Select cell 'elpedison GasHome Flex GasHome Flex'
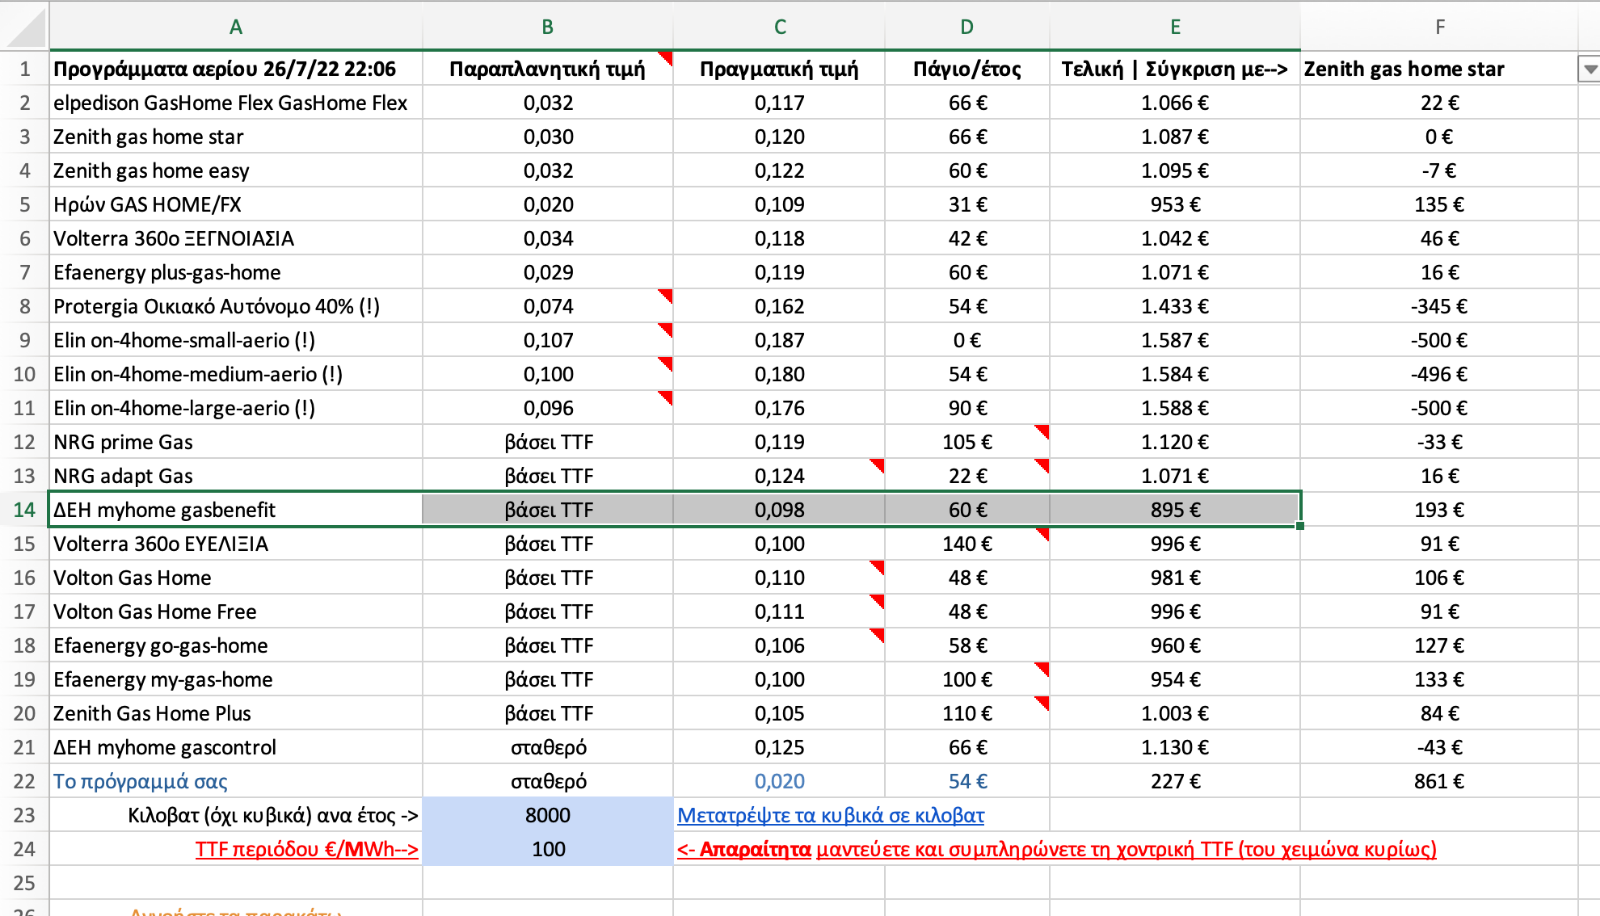 pos(236,103)
